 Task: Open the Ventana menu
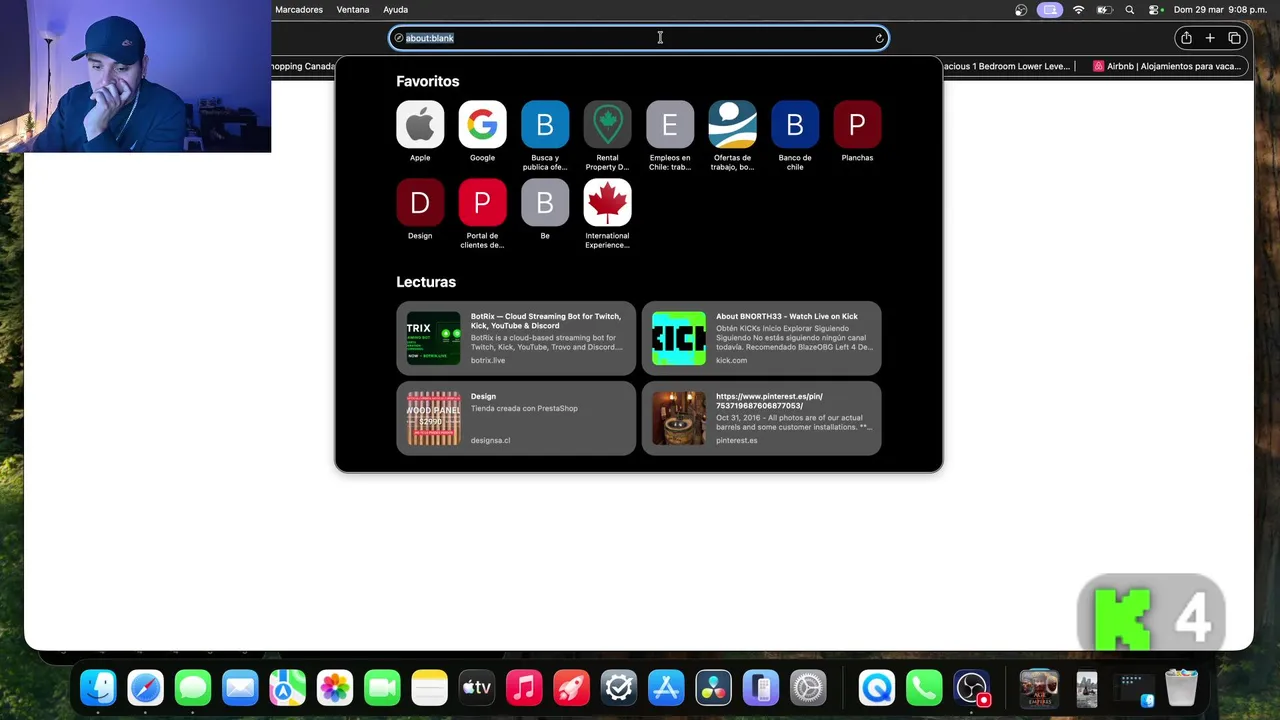[x=353, y=10]
